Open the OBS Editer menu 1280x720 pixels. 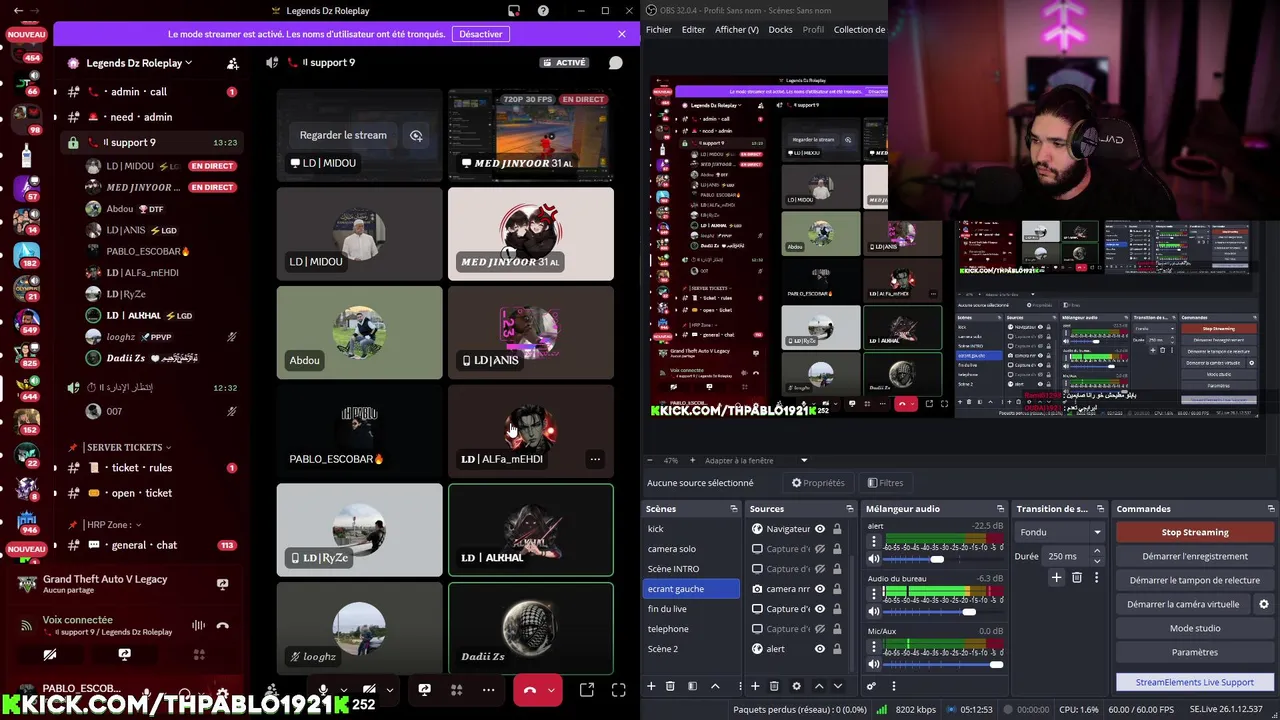693,29
